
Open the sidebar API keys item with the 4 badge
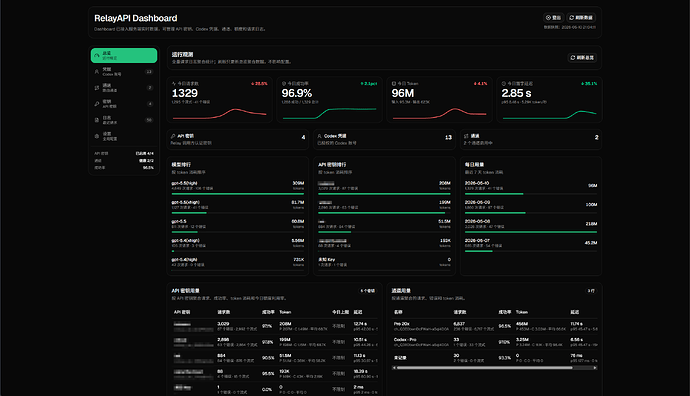(x=124, y=104)
